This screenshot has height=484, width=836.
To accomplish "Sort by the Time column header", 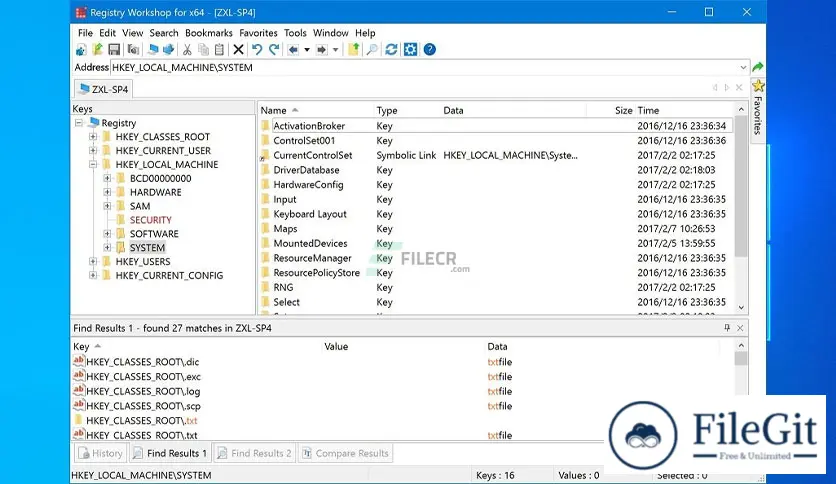I will click(x=685, y=110).
